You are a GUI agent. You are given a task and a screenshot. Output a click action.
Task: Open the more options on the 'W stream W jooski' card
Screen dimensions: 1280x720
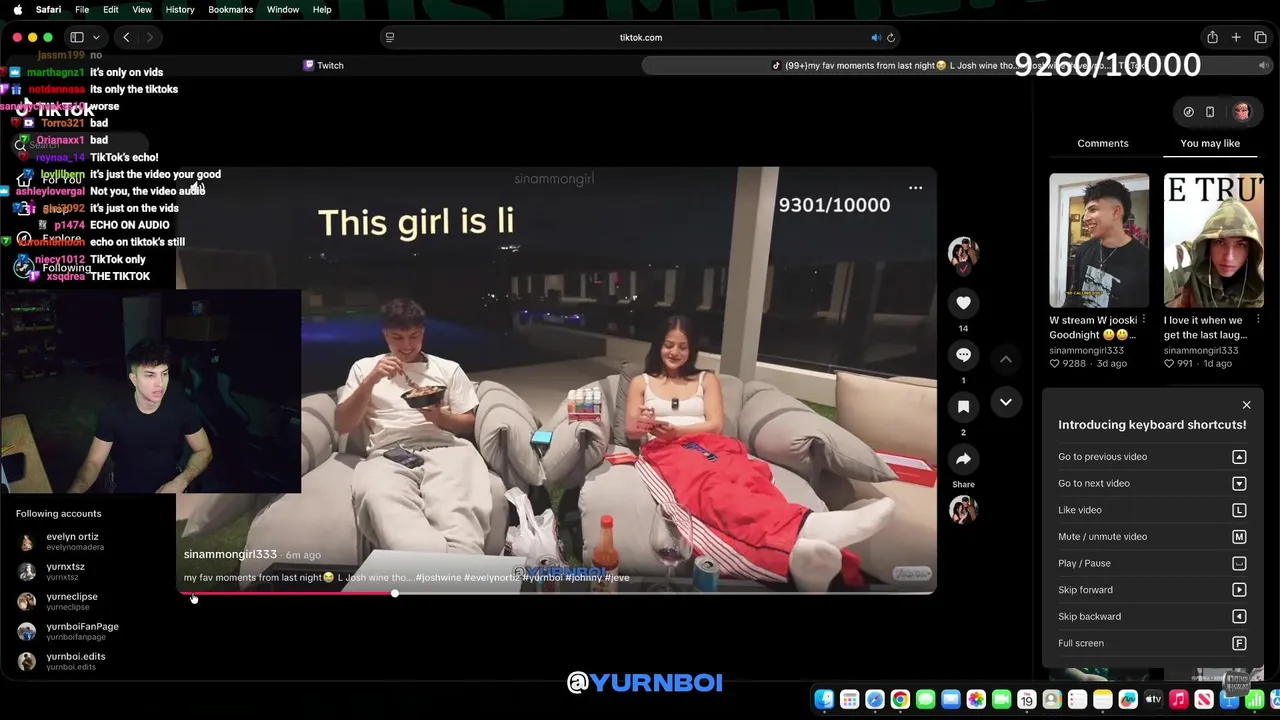pyautogui.click(x=1144, y=320)
